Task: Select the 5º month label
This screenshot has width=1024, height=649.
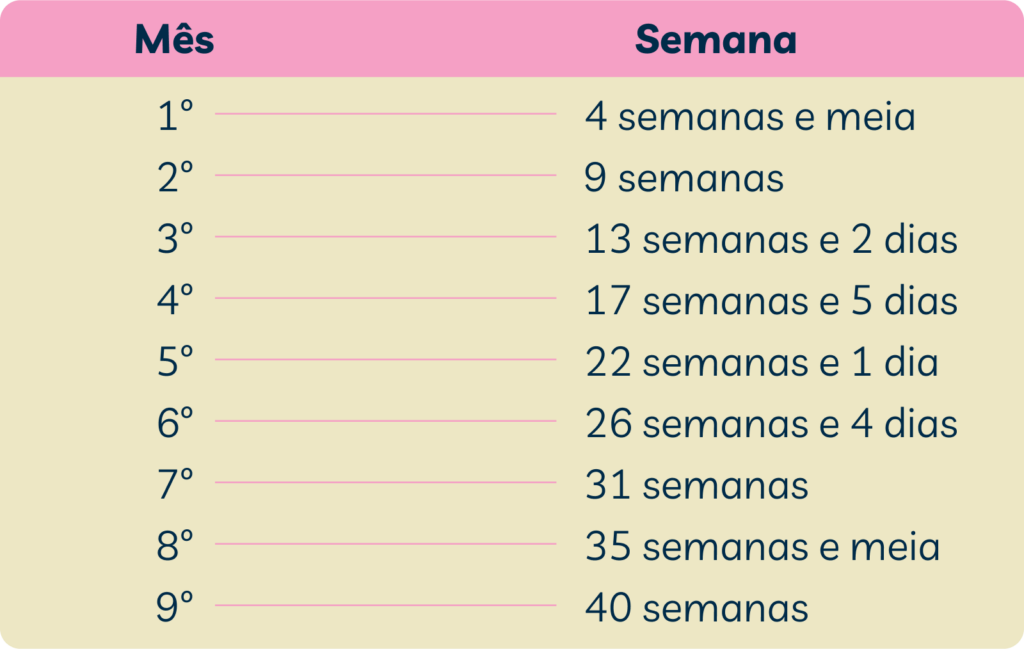Action: [176, 361]
